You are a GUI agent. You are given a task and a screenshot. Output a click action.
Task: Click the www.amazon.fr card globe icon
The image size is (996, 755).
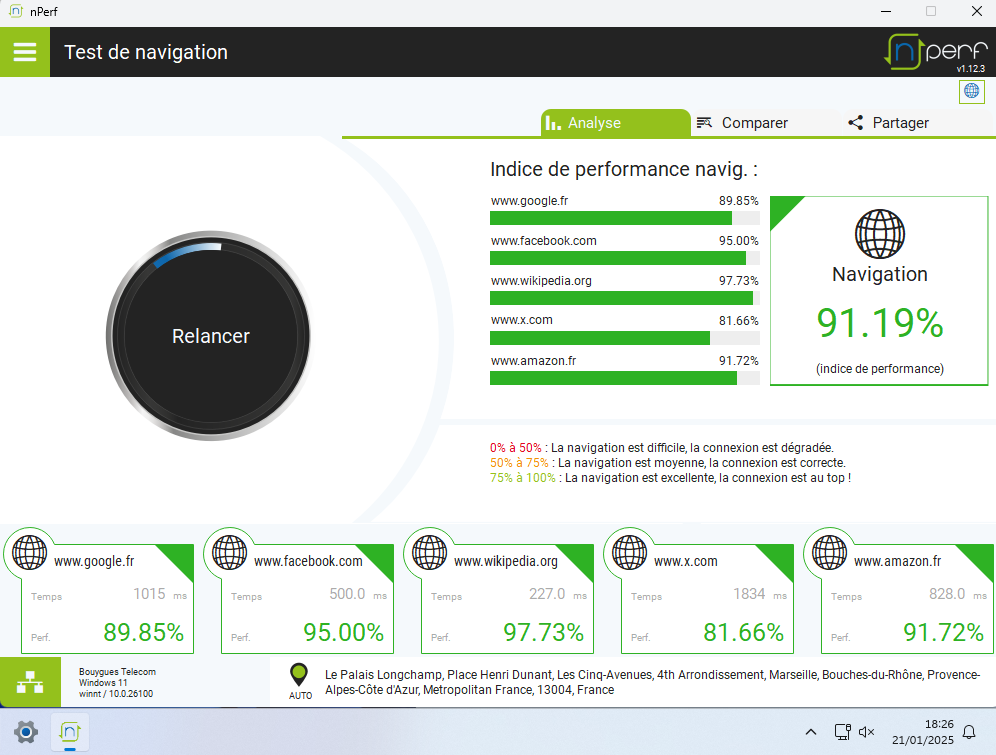[830, 552]
